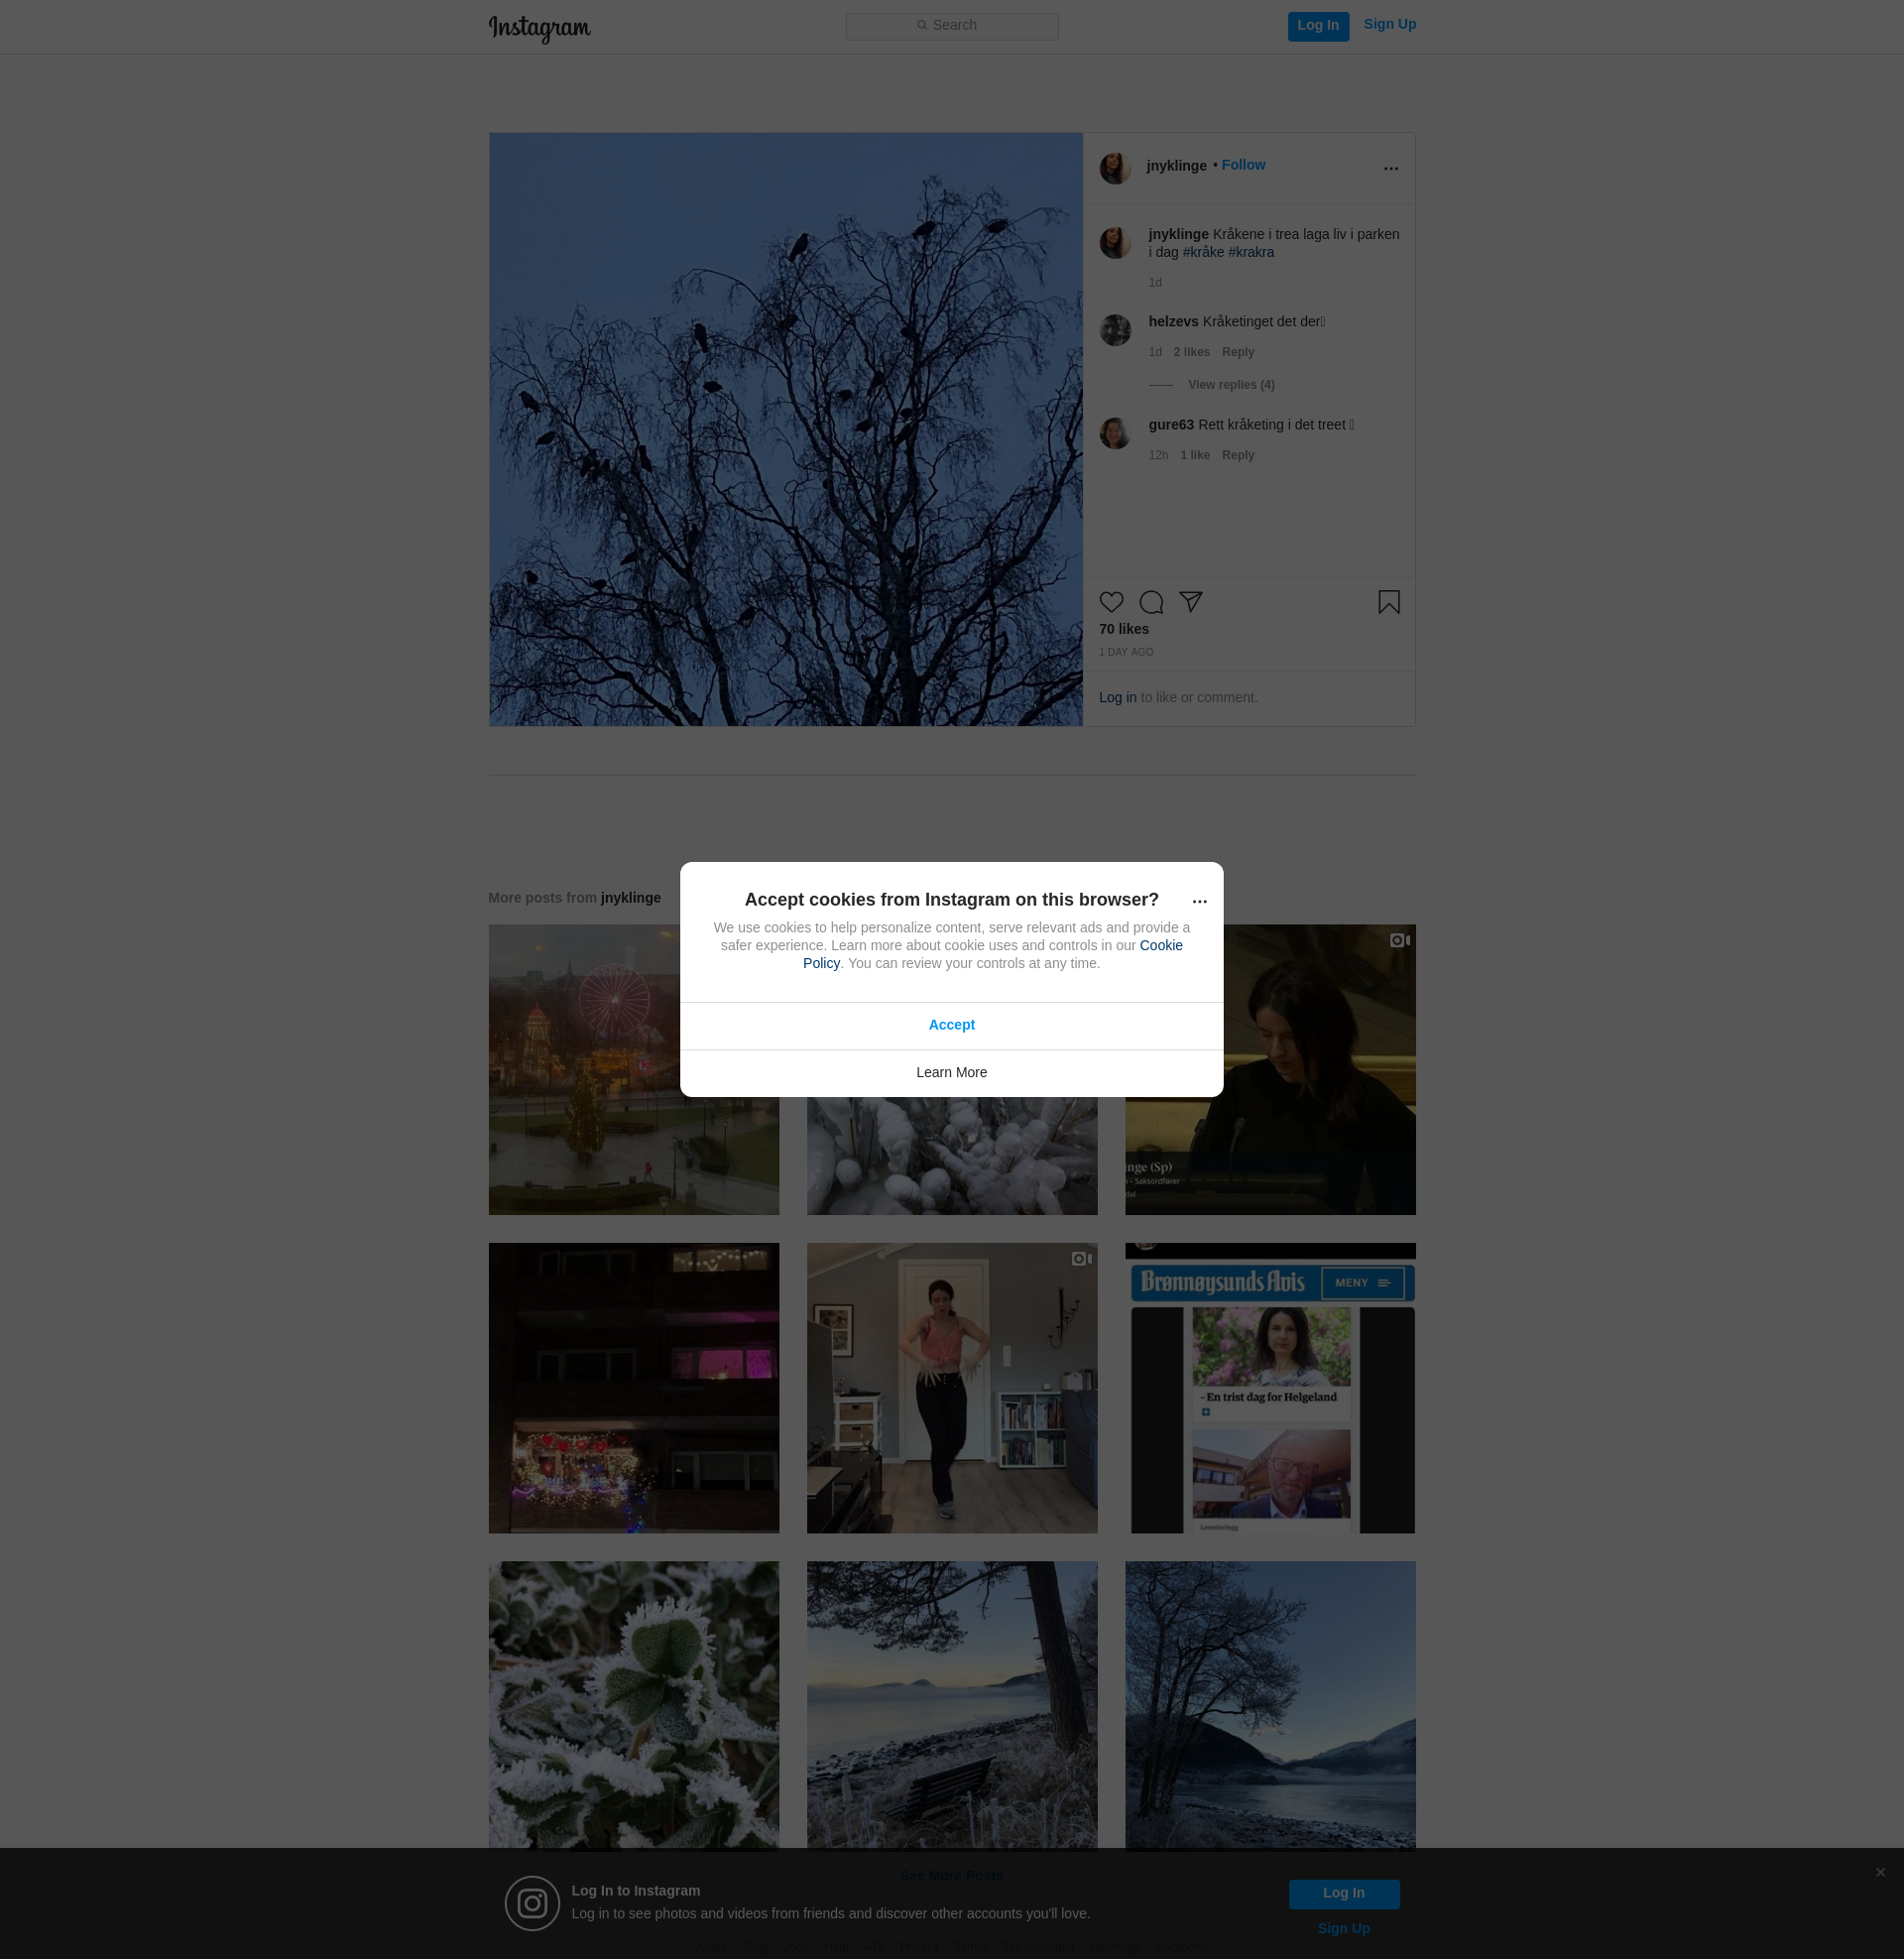Reply to gure63 comment

pos(1237,455)
